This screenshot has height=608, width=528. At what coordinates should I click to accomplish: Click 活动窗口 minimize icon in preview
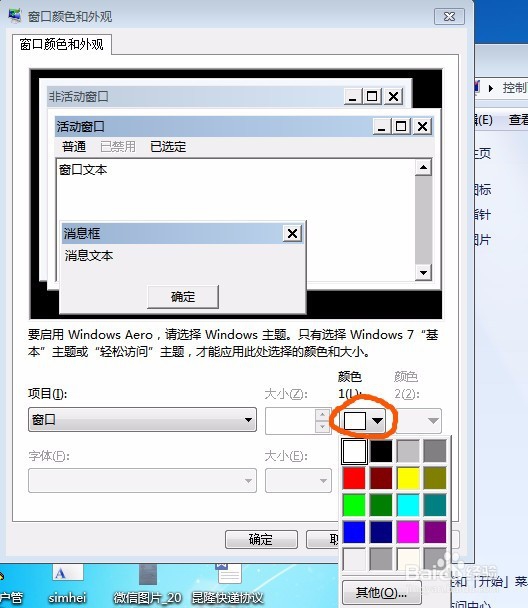pos(382,126)
